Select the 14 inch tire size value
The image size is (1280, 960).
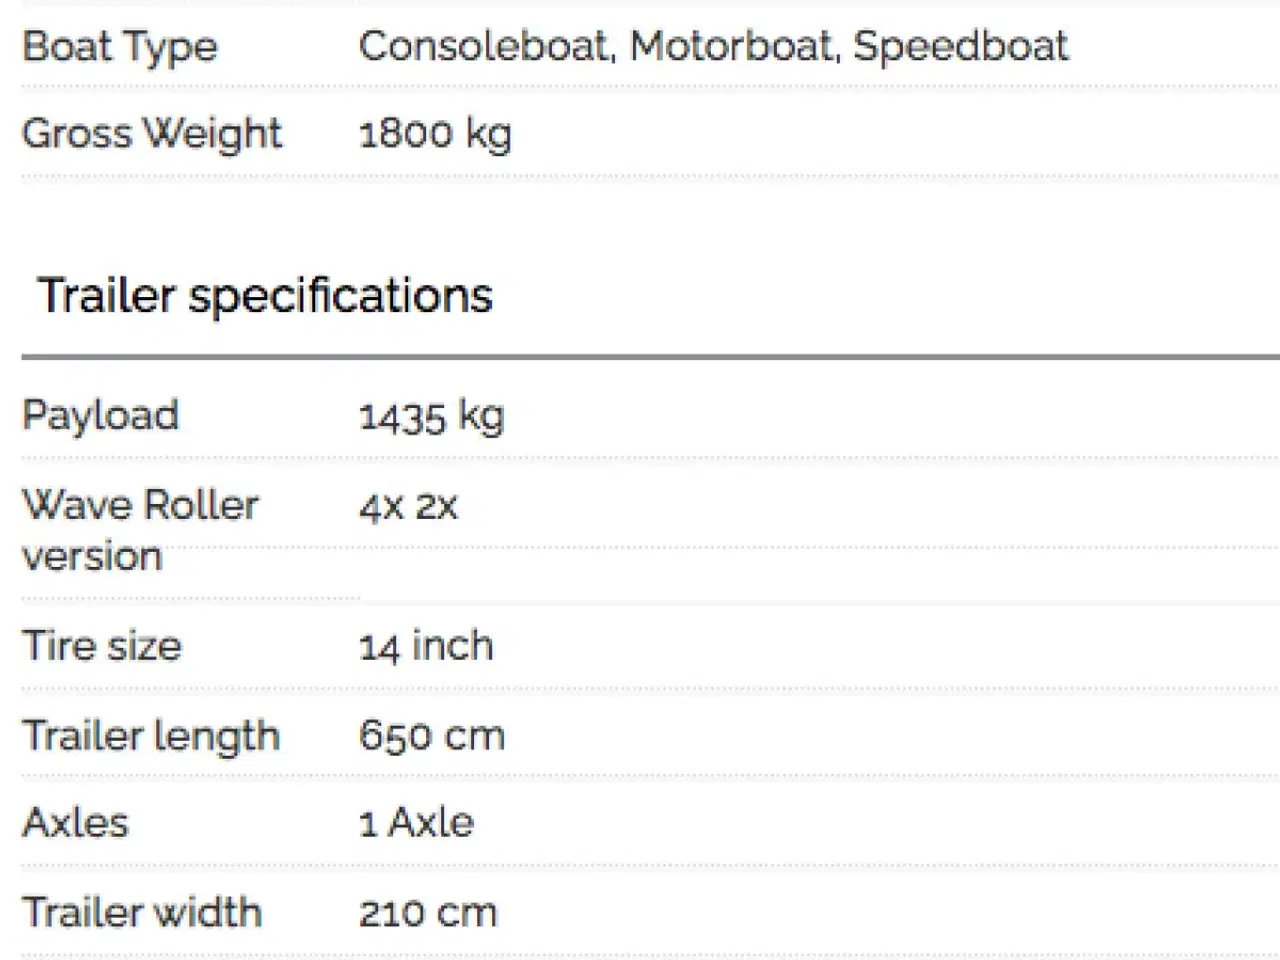tap(426, 646)
